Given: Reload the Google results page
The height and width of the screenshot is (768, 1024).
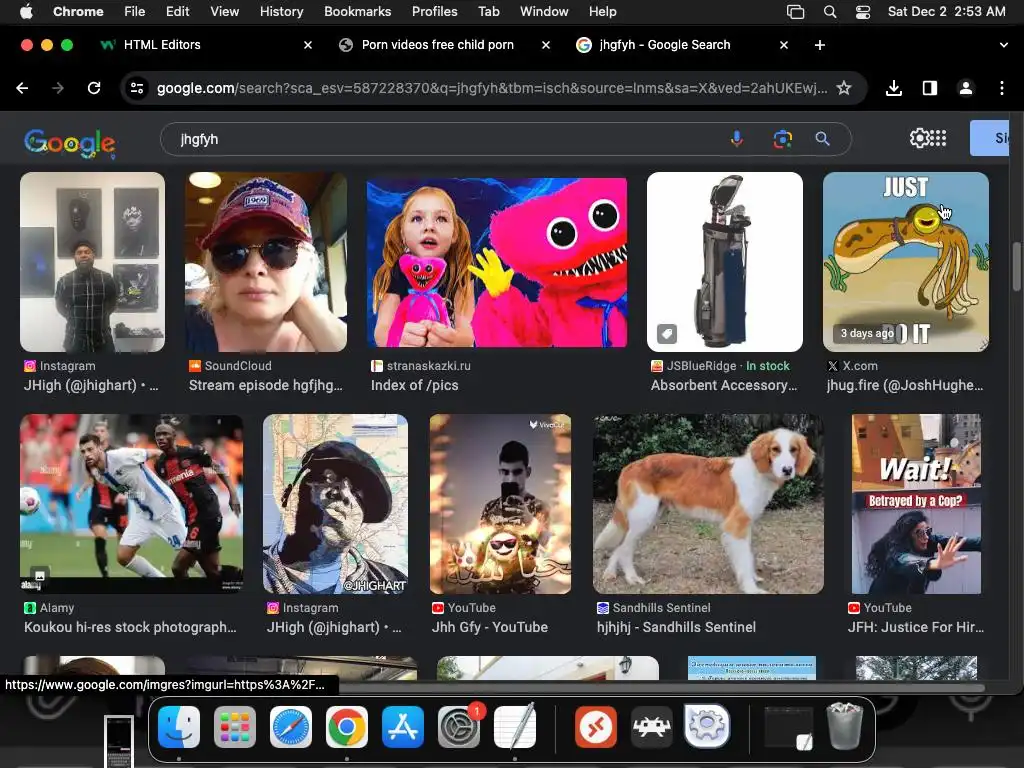Looking at the screenshot, I should [x=94, y=88].
